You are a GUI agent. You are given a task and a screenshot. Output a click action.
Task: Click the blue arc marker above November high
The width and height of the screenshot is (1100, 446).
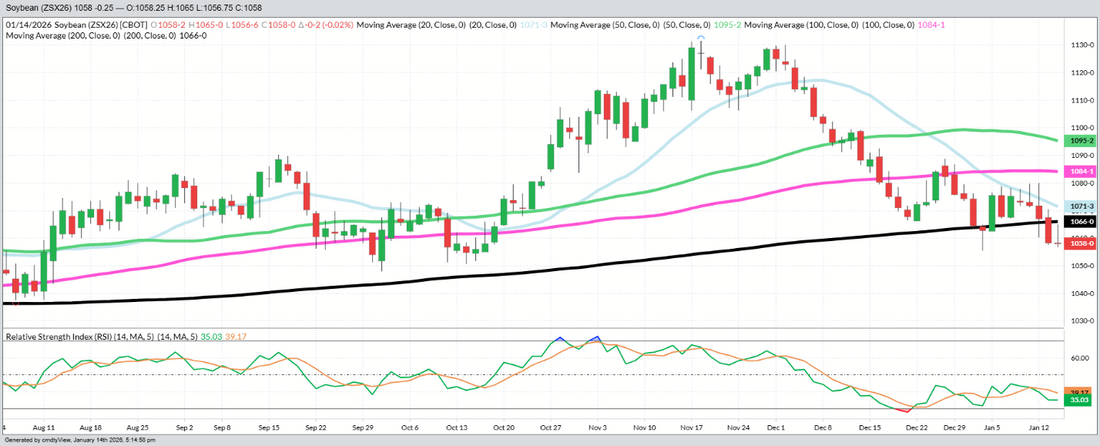[701, 37]
